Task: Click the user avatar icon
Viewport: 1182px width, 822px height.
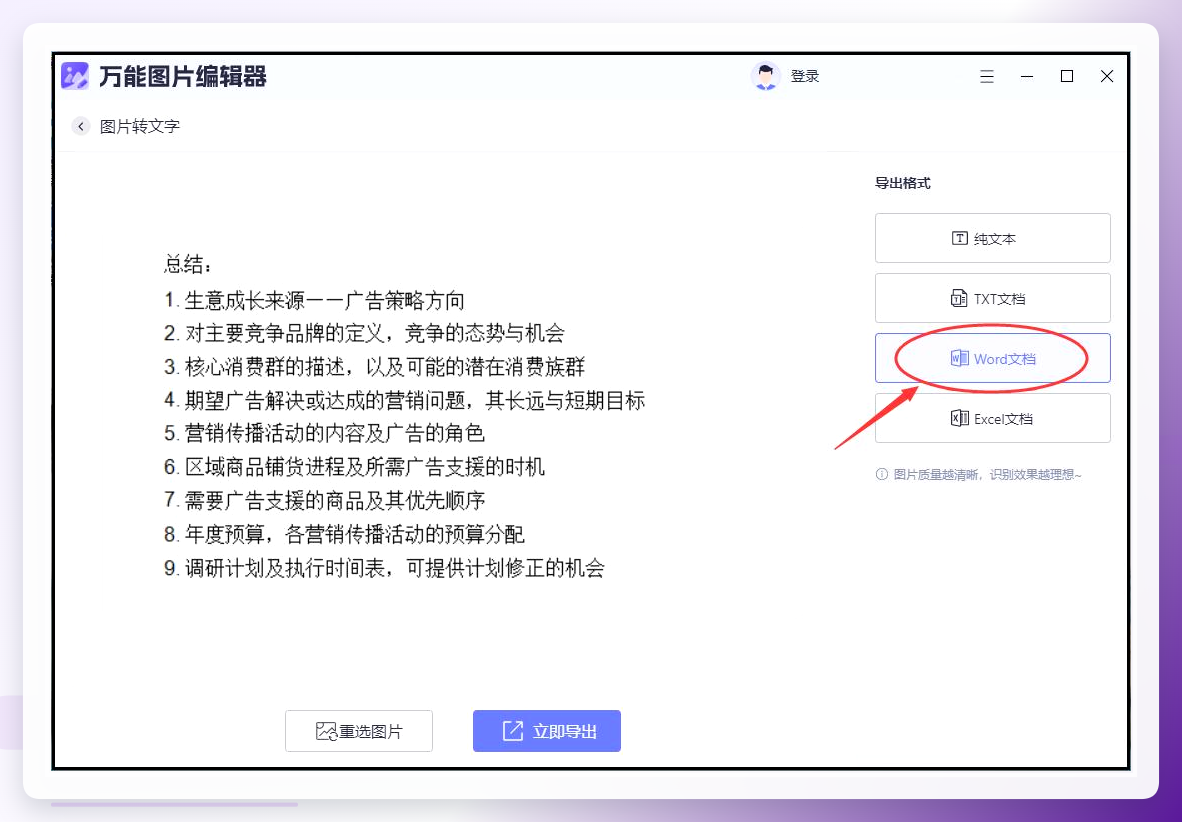Action: click(765, 76)
